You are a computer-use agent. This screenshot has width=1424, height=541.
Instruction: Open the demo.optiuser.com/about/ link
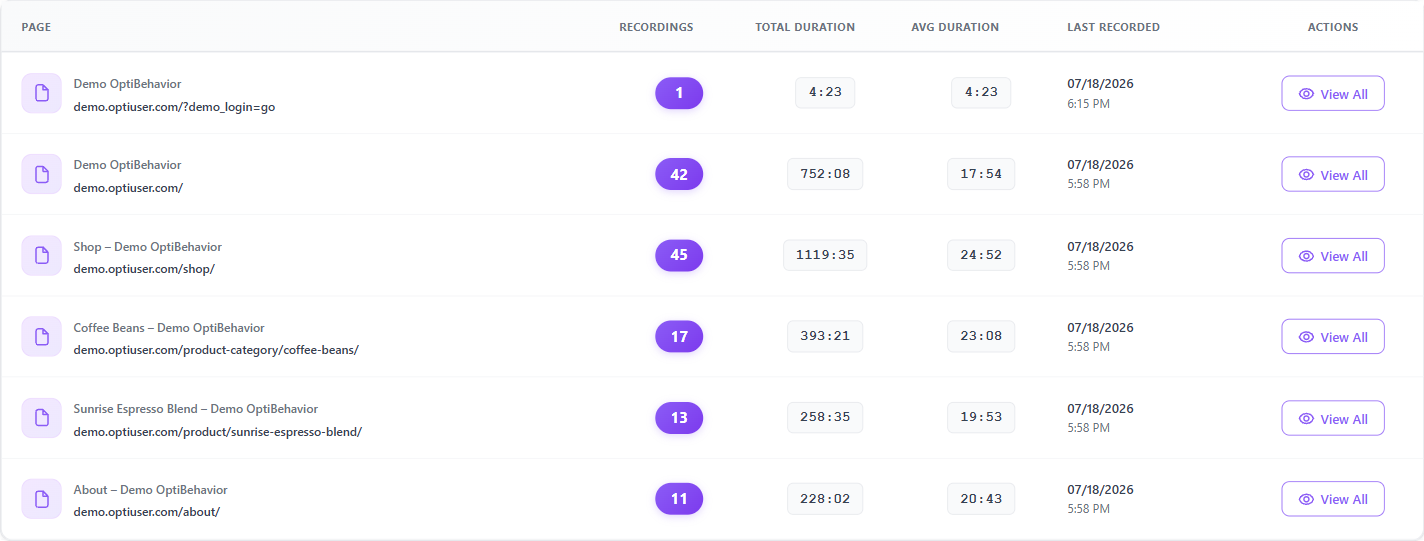tap(146, 512)
